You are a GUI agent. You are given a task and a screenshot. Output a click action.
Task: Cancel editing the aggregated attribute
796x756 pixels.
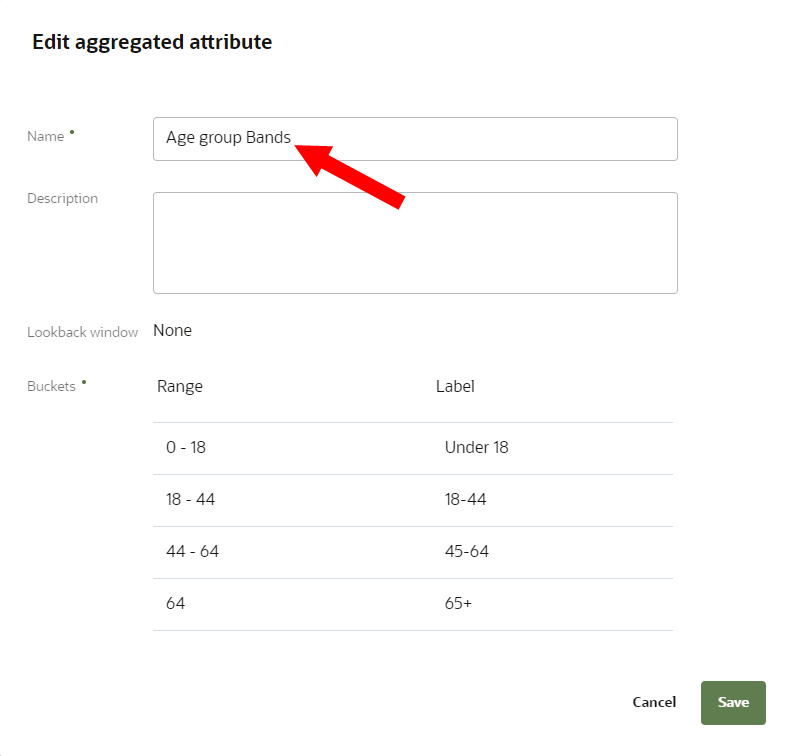(654, 702)
